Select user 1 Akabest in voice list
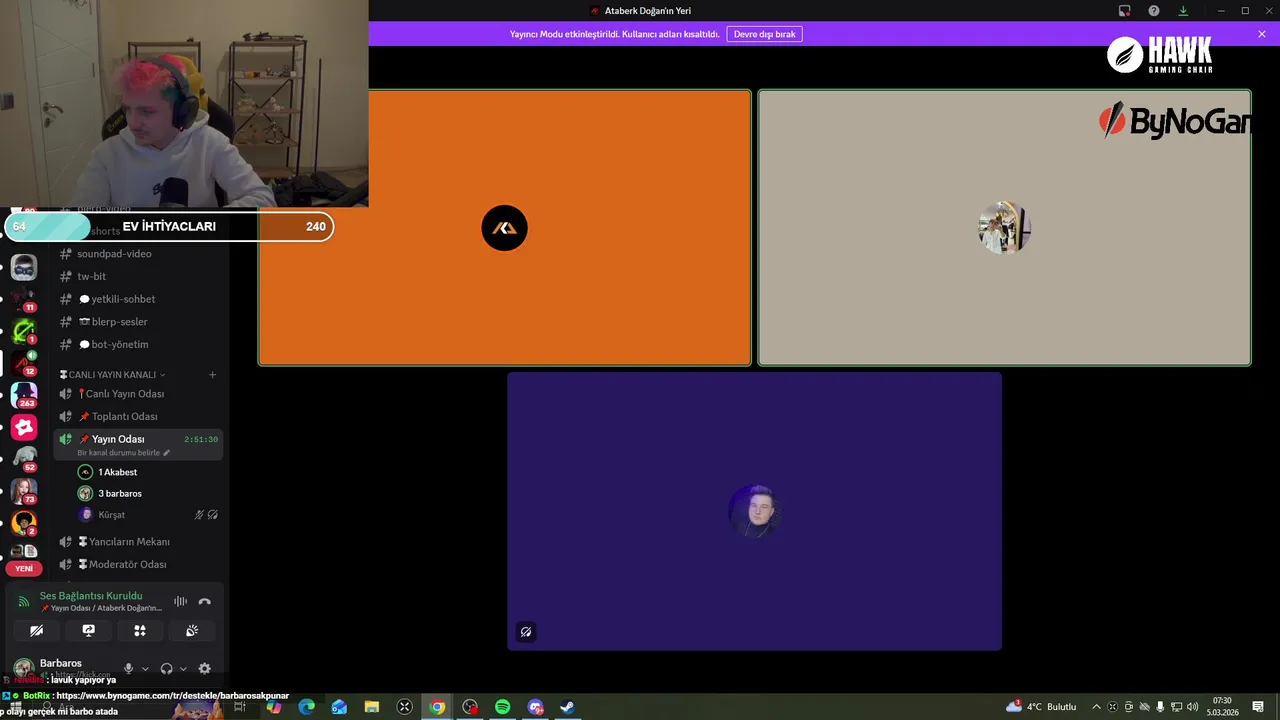 click(117, 472)
